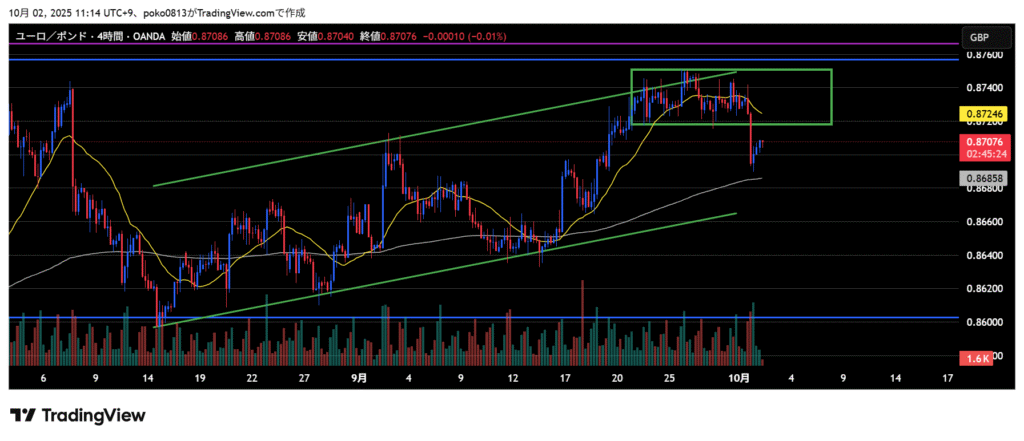This screenshot has height=441, width=1024.
Task: Select the yellow 0.87246 moving average label
Action: (x=979, y=116)
